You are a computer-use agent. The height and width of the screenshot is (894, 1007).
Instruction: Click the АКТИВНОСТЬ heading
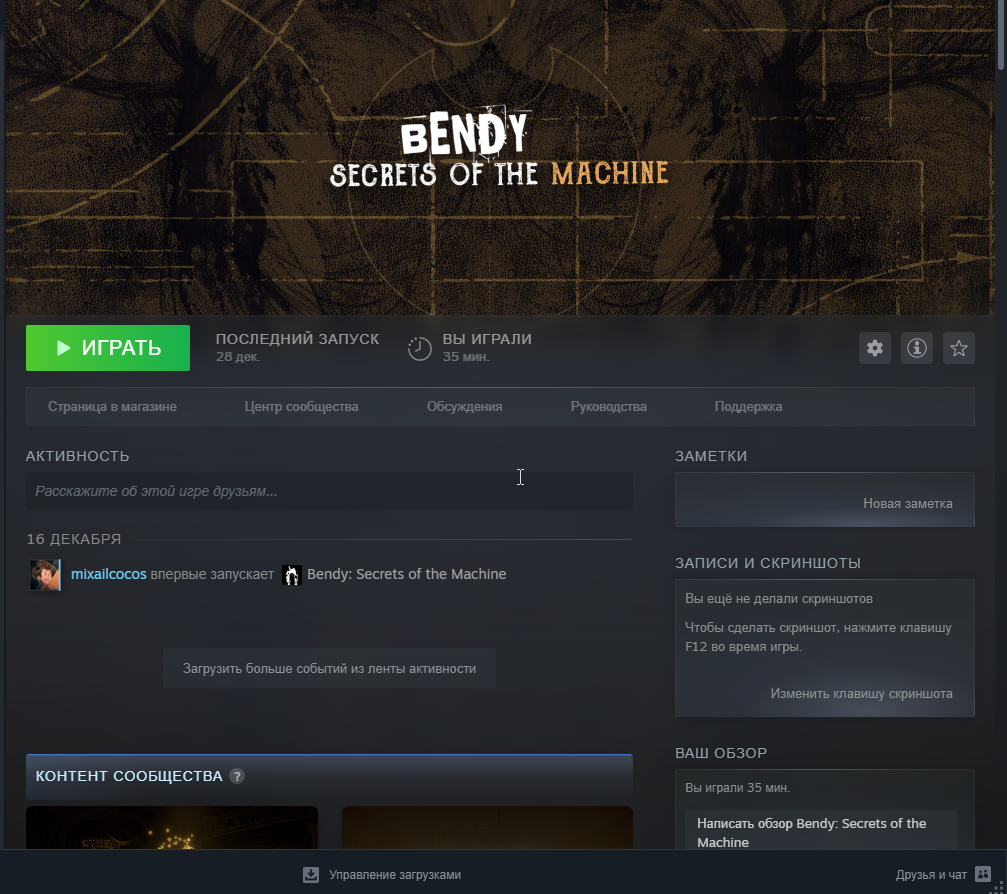point(78,456)
